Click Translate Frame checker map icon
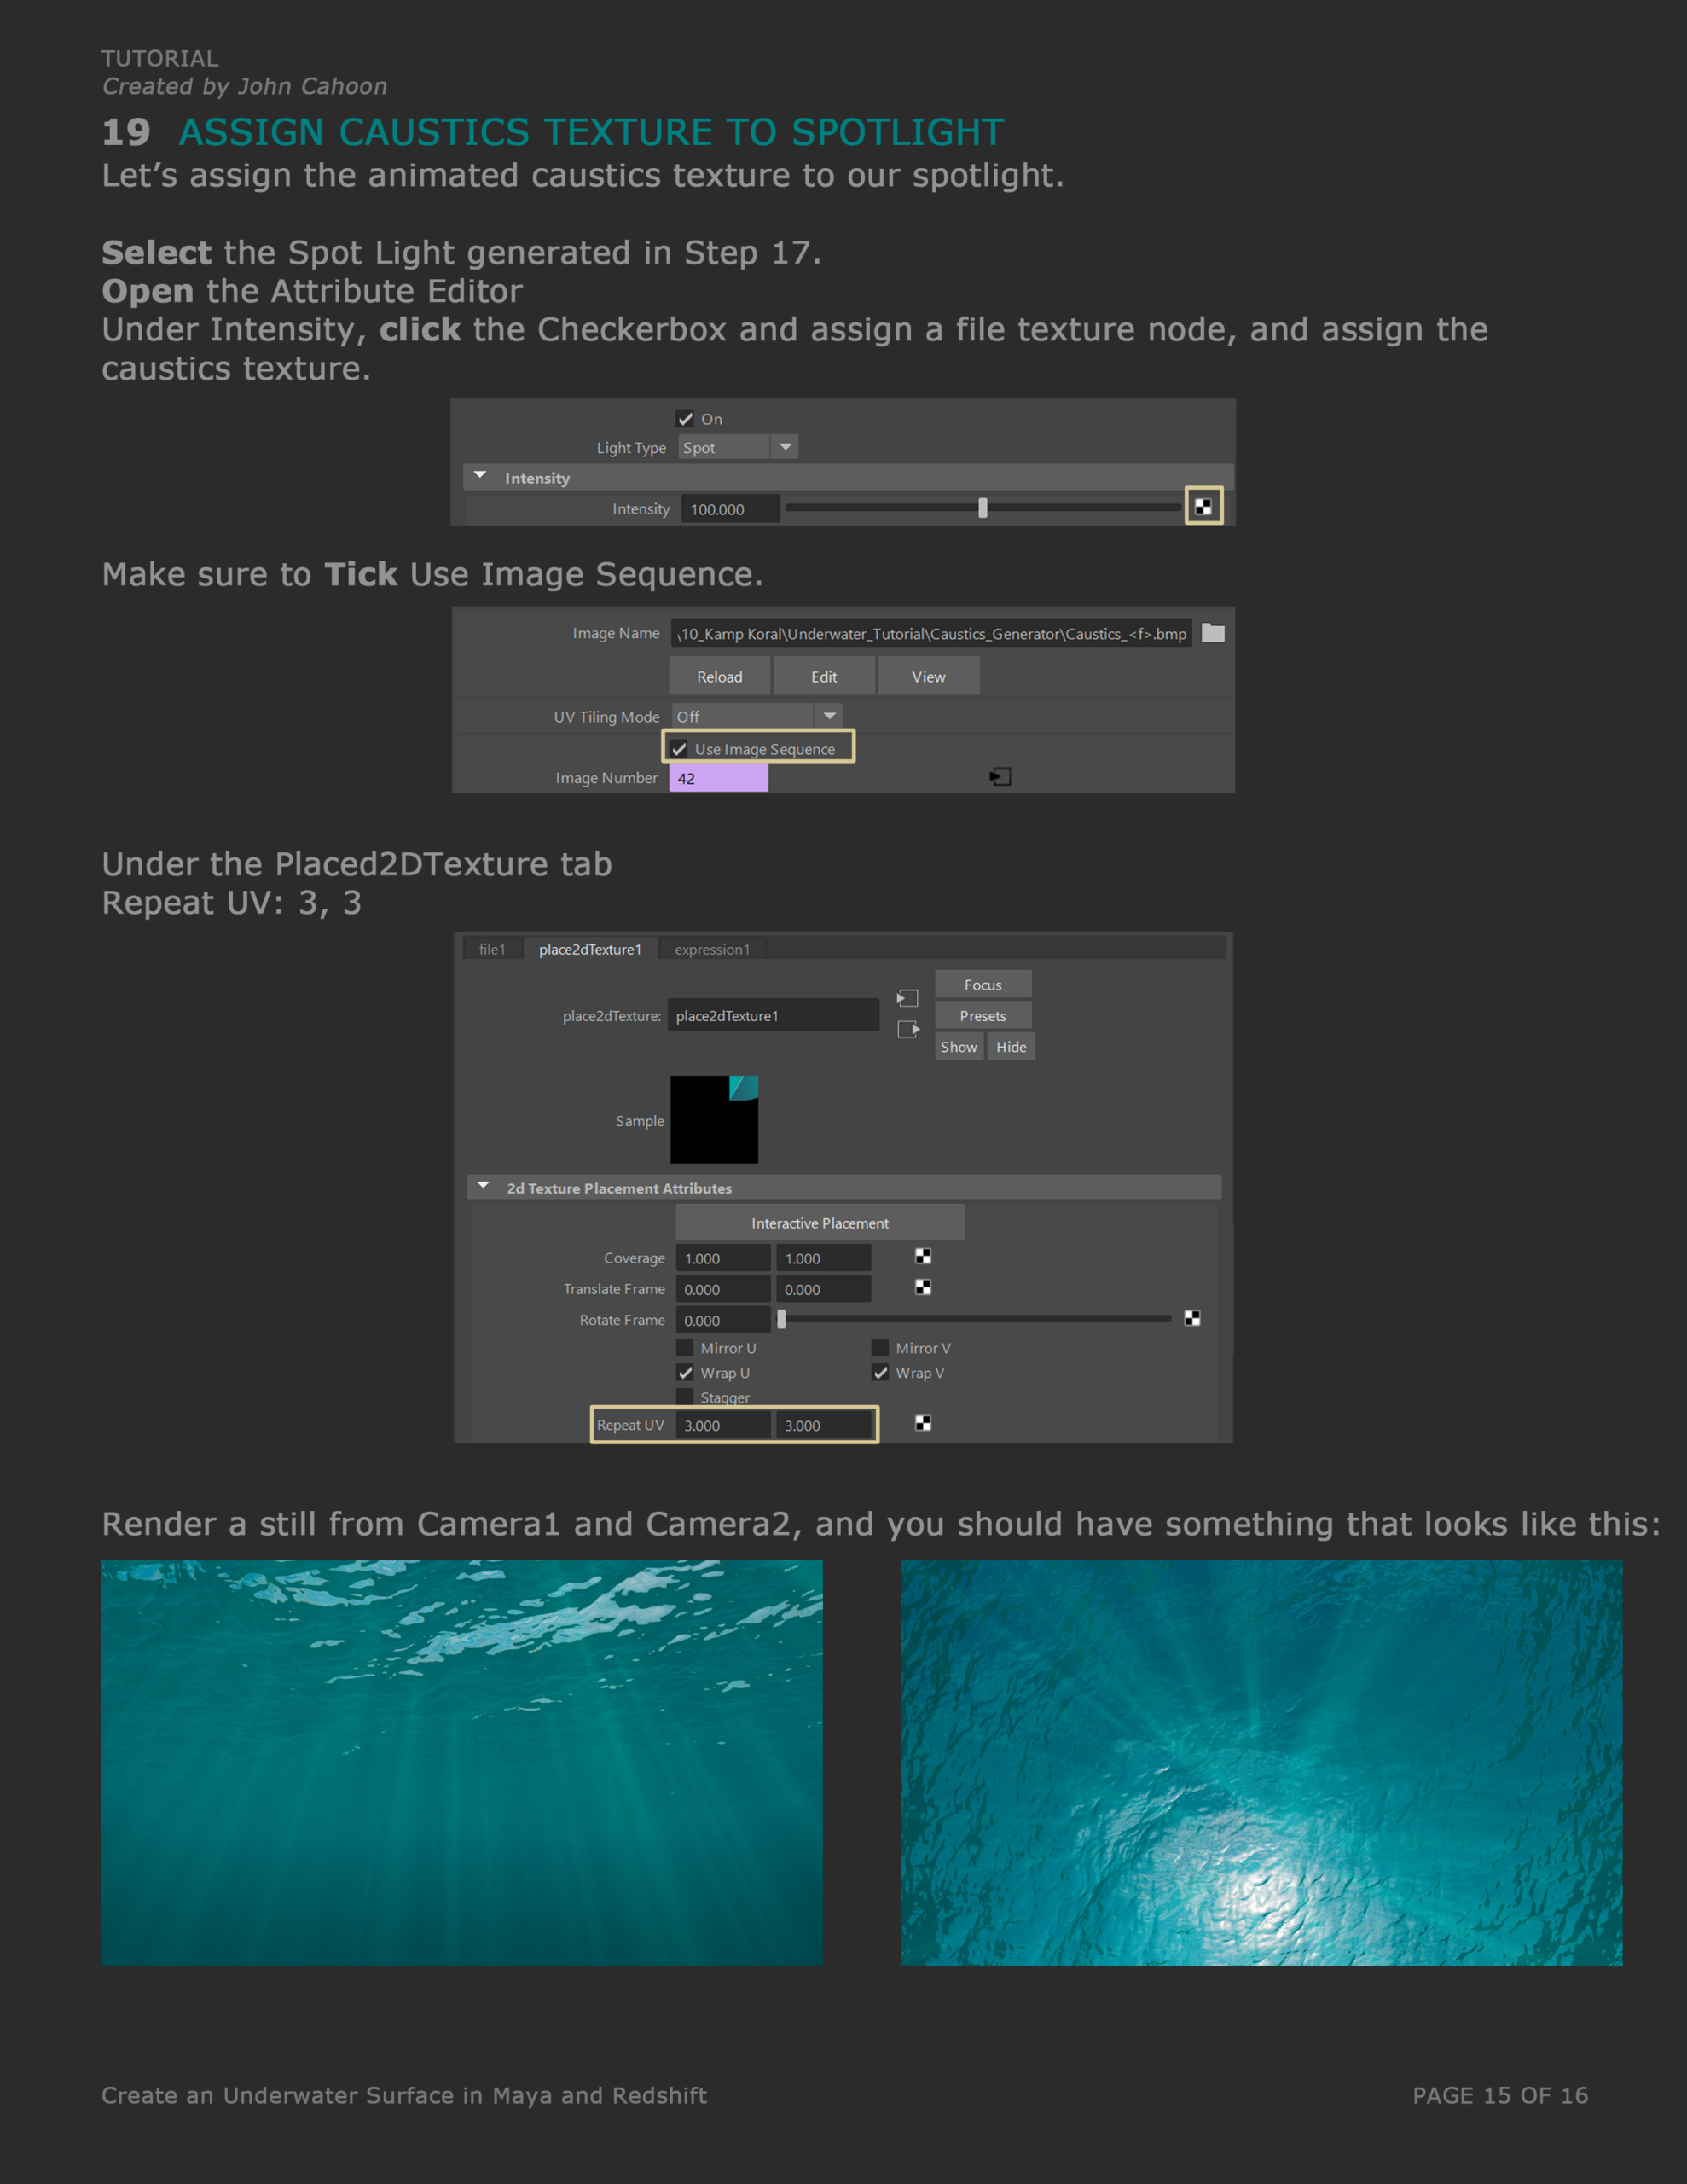This screenshot has height=2184, width=1687. pyautogui.click(x=922, y=1287)
